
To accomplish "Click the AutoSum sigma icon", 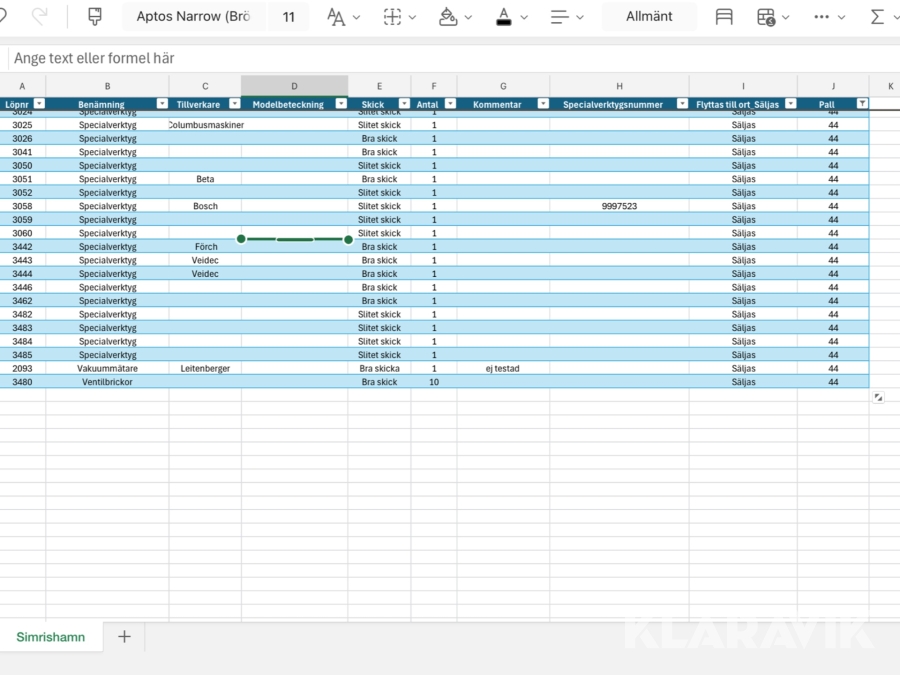I will [x=877, y=17].
